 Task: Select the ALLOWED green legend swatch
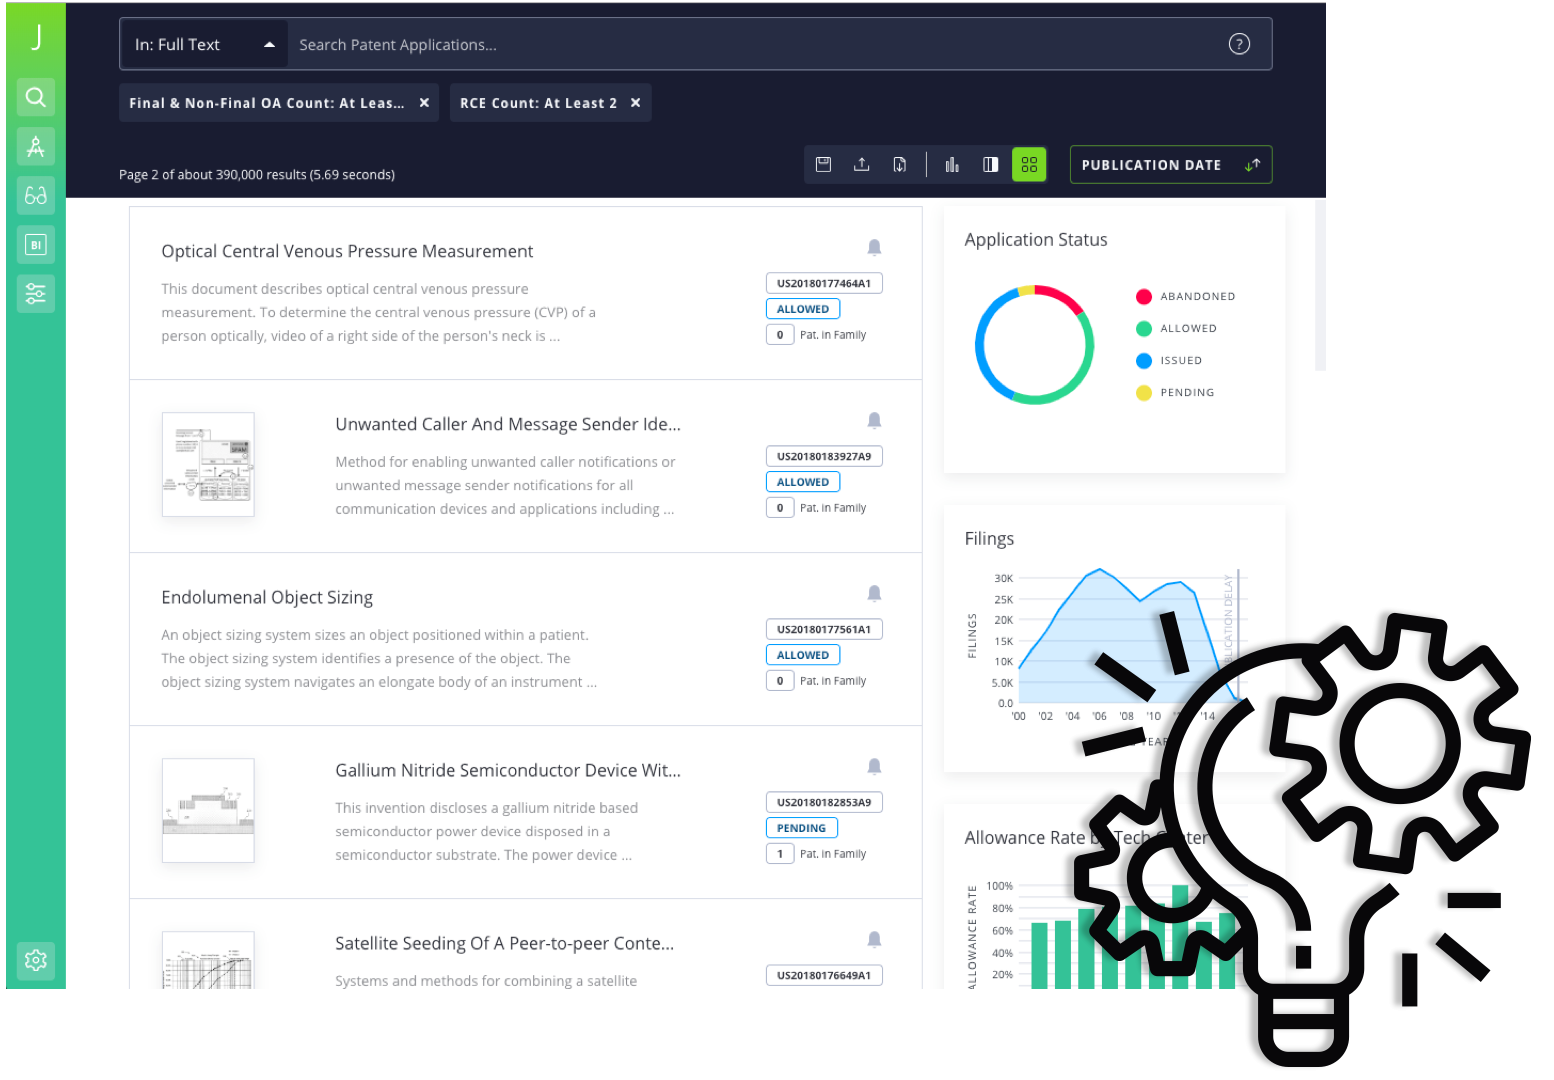coord(1144,328)
